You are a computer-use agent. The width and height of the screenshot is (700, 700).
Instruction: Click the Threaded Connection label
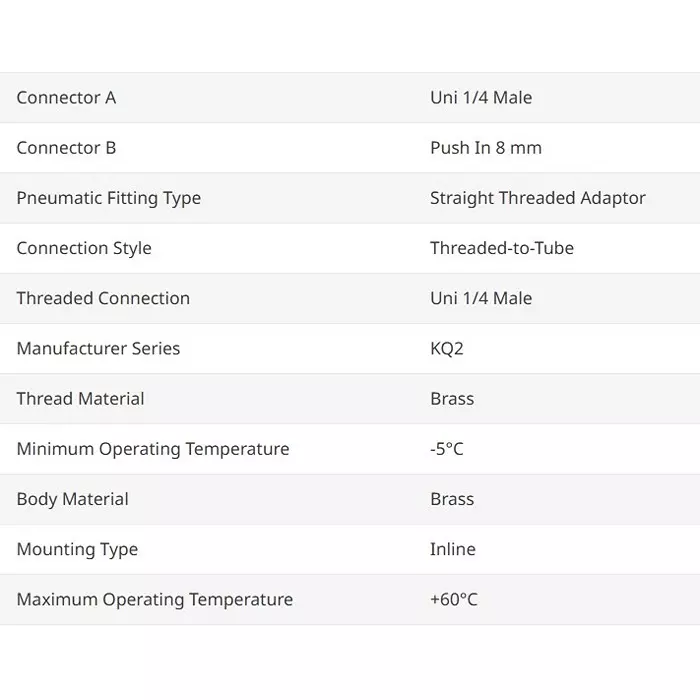pyautogui.click(x=103, y=298)
